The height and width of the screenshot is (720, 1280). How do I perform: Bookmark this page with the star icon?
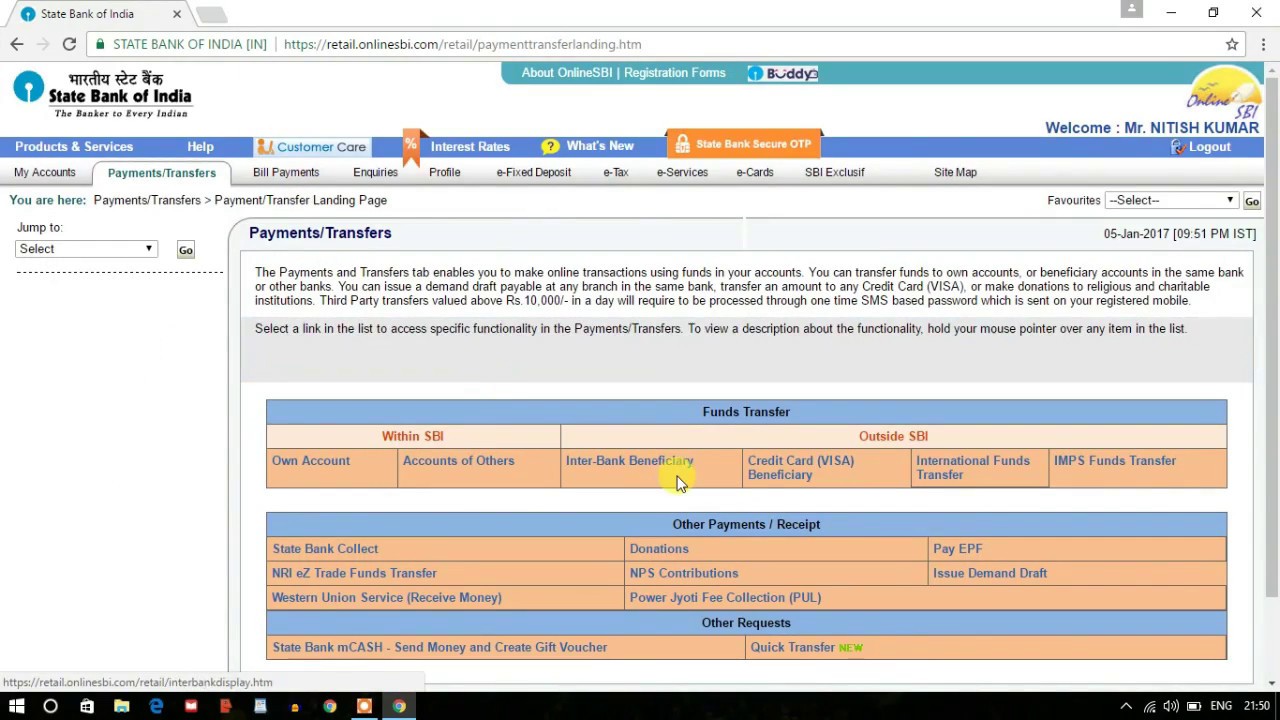coord(1232,44)
